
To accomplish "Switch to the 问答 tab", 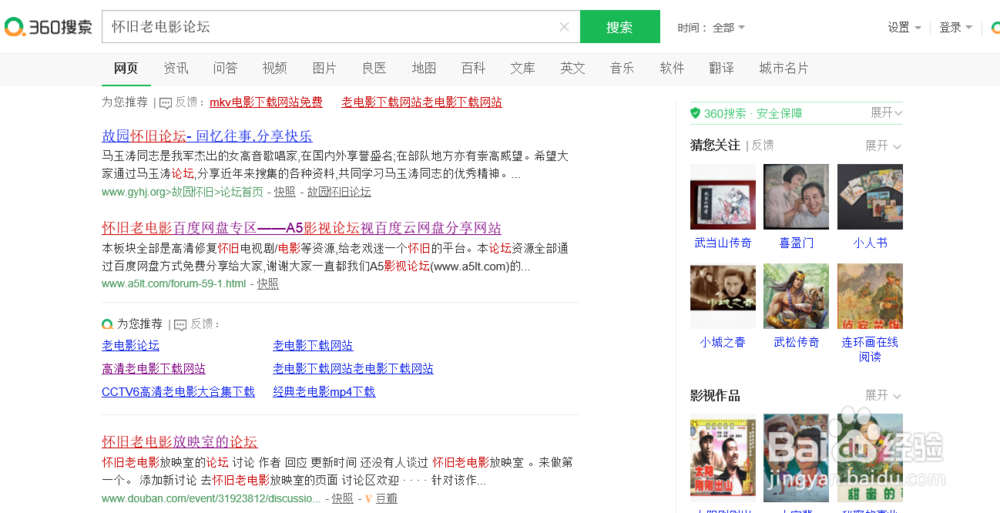I will tap(225, 68).
